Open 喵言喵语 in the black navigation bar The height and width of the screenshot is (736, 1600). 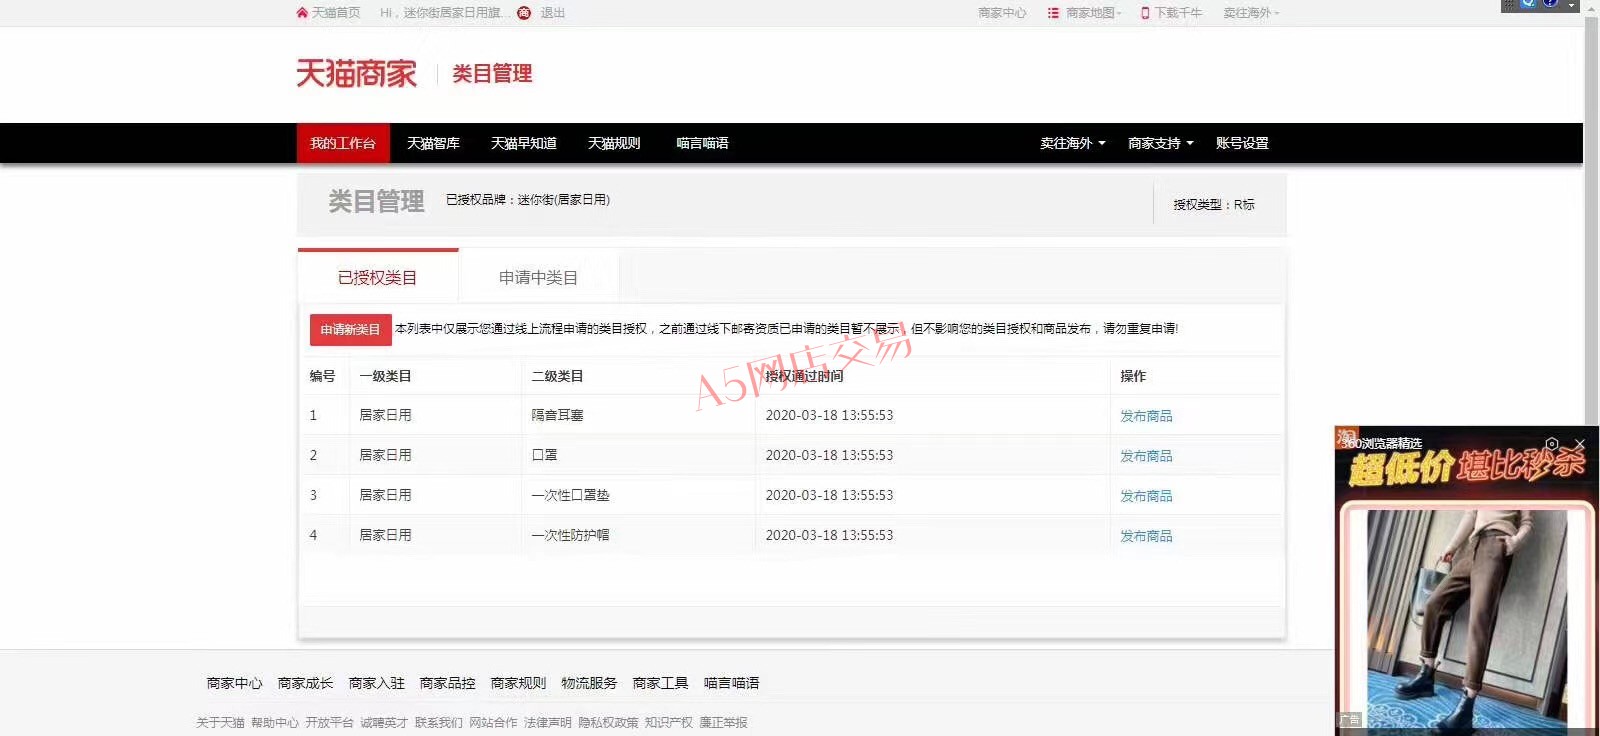click(702, 143)
